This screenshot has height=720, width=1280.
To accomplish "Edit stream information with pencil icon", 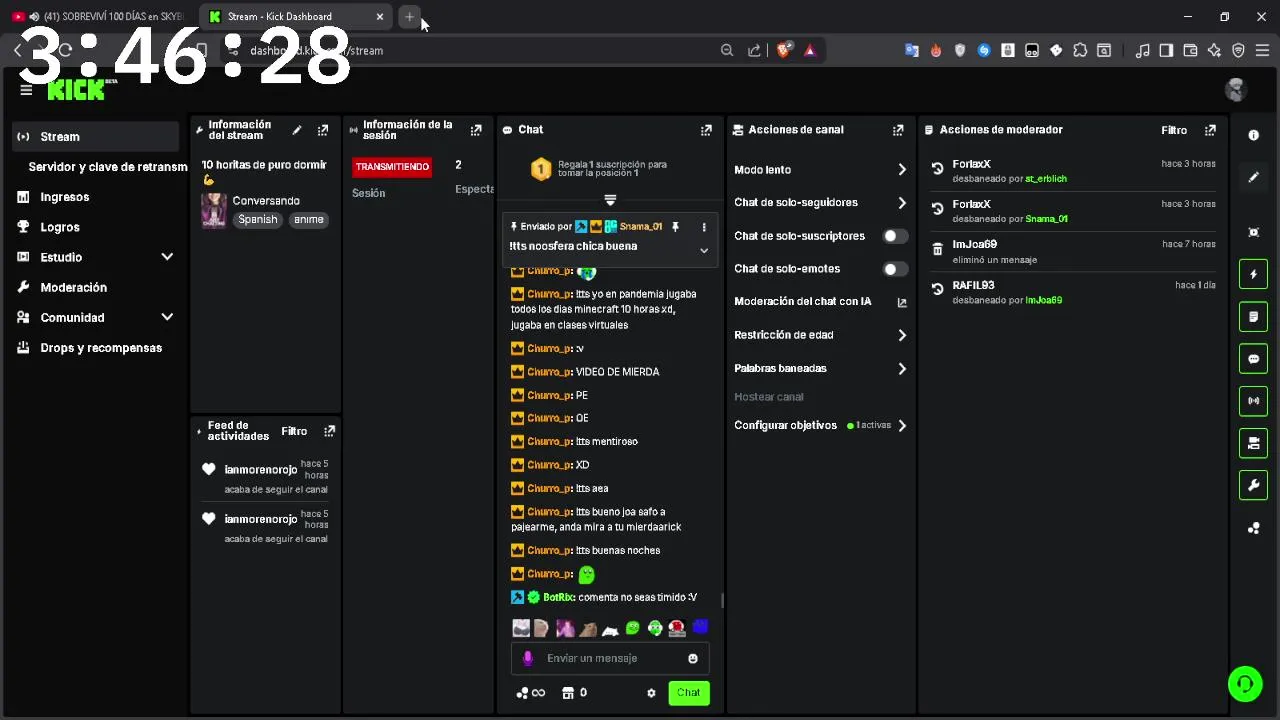I will pos(297,130).
